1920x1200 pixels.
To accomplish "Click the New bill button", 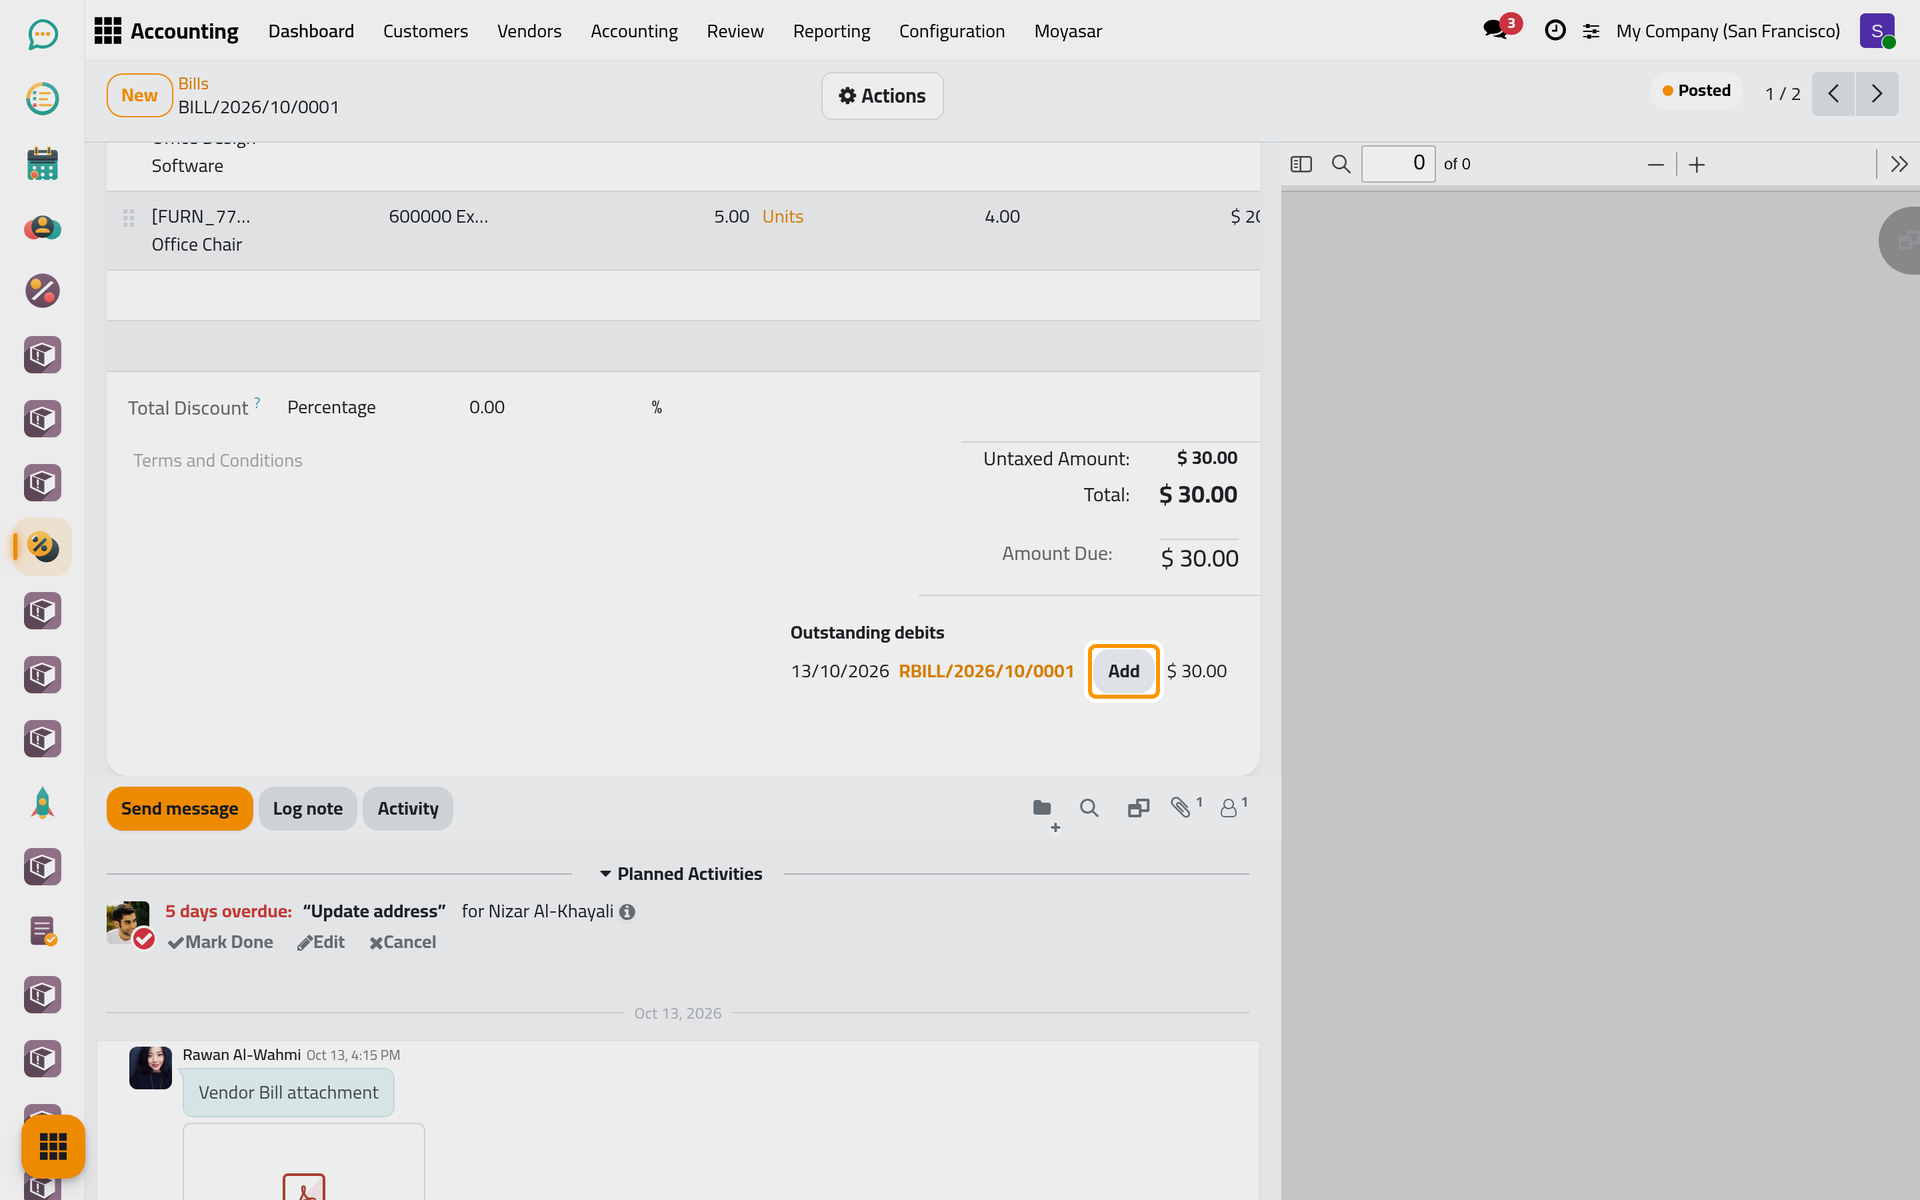I will pos(140,96).
